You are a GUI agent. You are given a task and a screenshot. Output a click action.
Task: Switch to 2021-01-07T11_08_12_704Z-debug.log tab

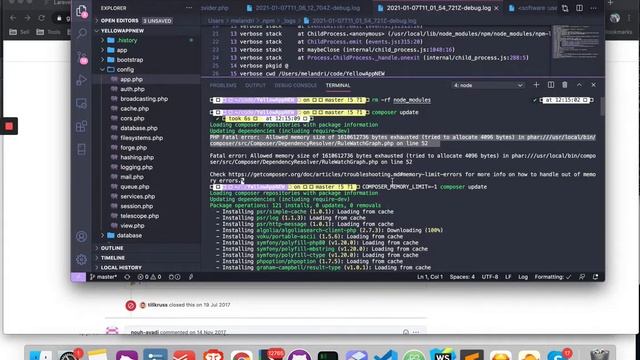pos(304,8)
